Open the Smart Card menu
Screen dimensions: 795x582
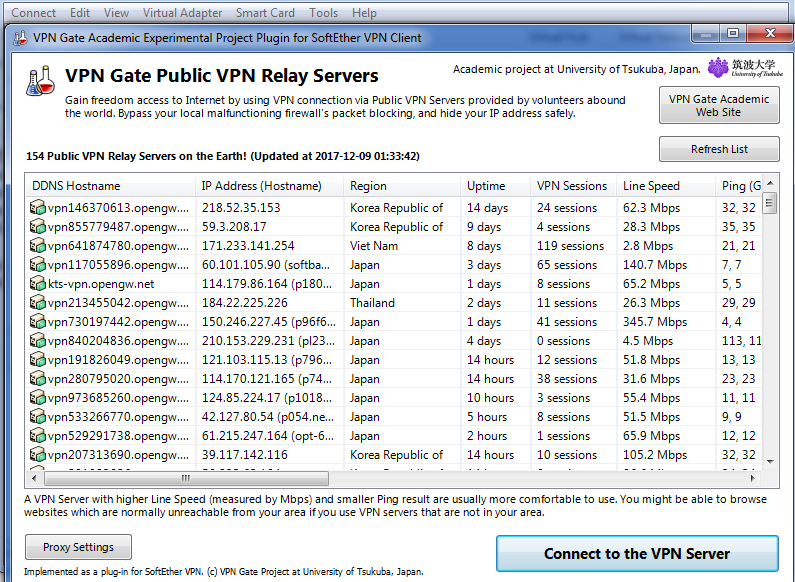[265, 13]
